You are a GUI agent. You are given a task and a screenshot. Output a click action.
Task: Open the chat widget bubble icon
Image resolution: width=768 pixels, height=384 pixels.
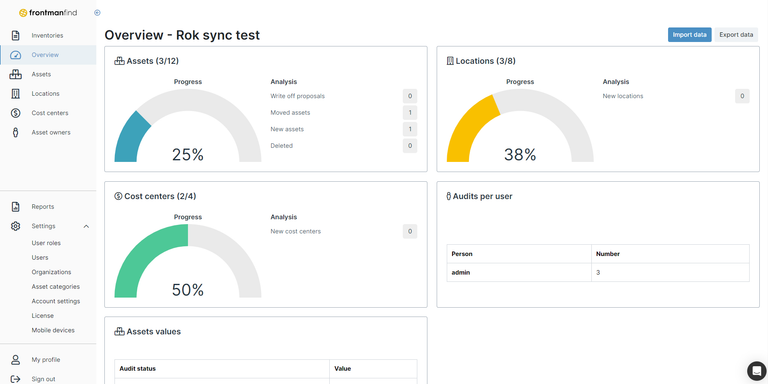click(756, 370)
